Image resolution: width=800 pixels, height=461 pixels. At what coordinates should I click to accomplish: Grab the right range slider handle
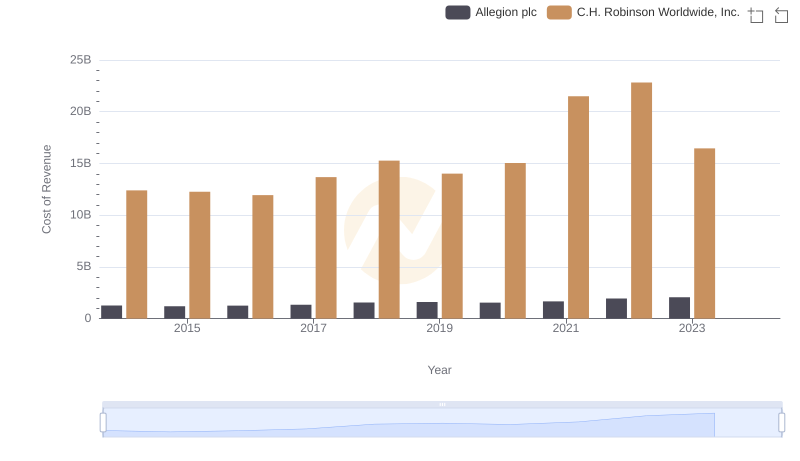coord(782,423)
